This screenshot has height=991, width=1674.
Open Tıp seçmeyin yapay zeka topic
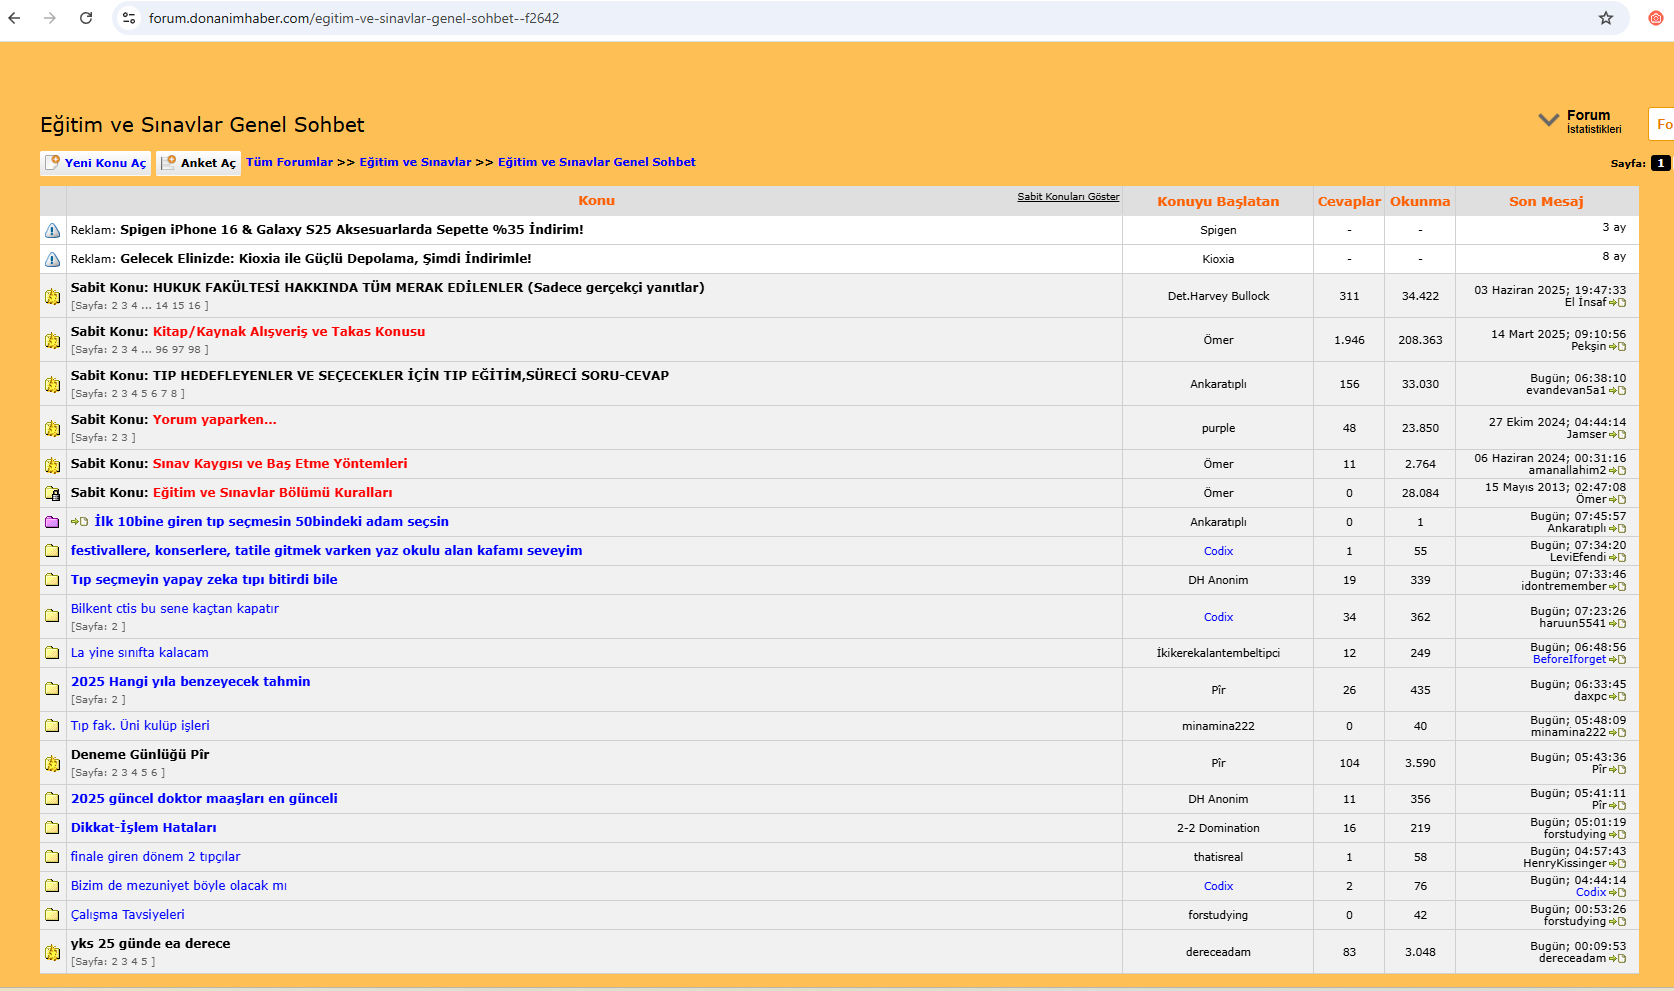[204, 579]
